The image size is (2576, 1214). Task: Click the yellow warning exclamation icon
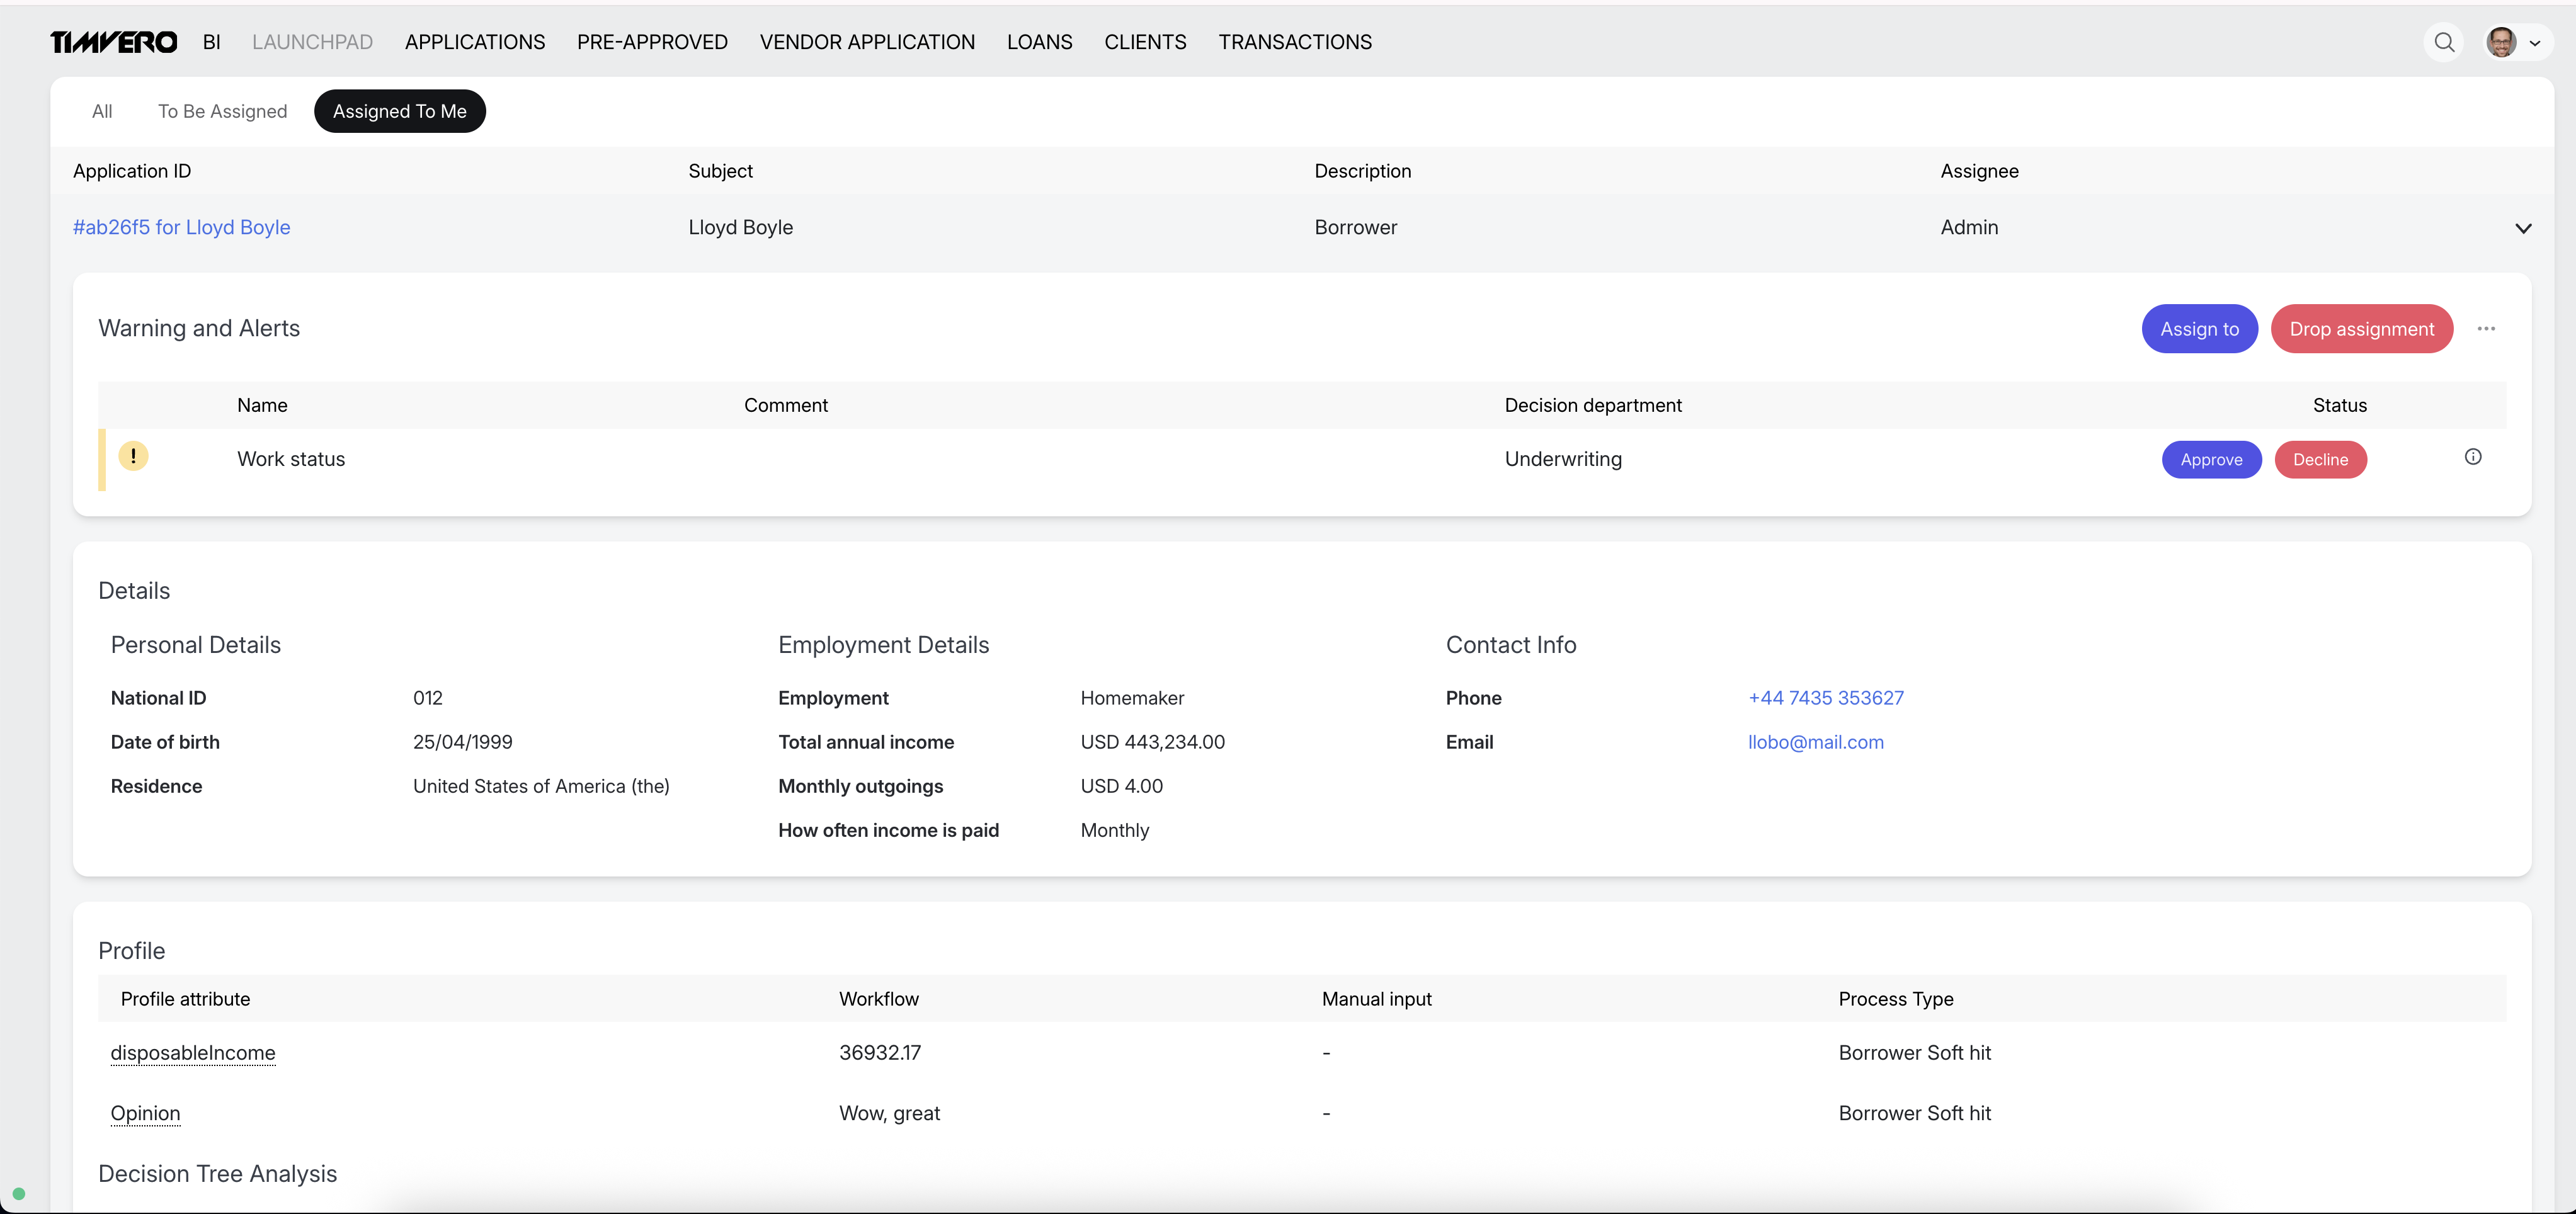pos(133,456)
